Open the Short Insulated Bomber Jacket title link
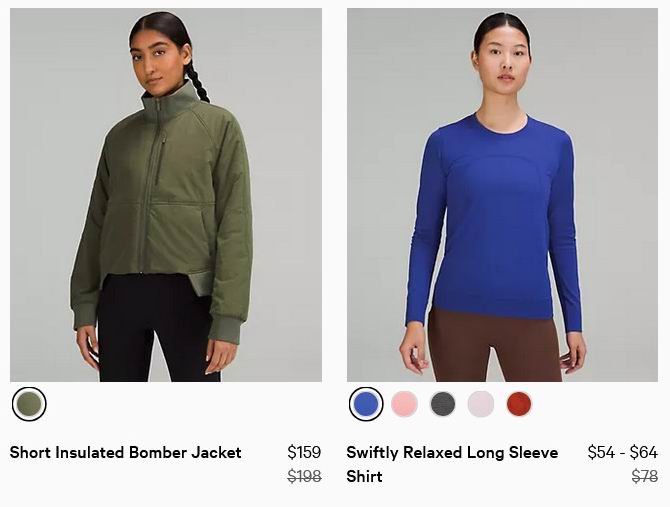Viewport: 670px width, 507px height. (x=126, y=452)
